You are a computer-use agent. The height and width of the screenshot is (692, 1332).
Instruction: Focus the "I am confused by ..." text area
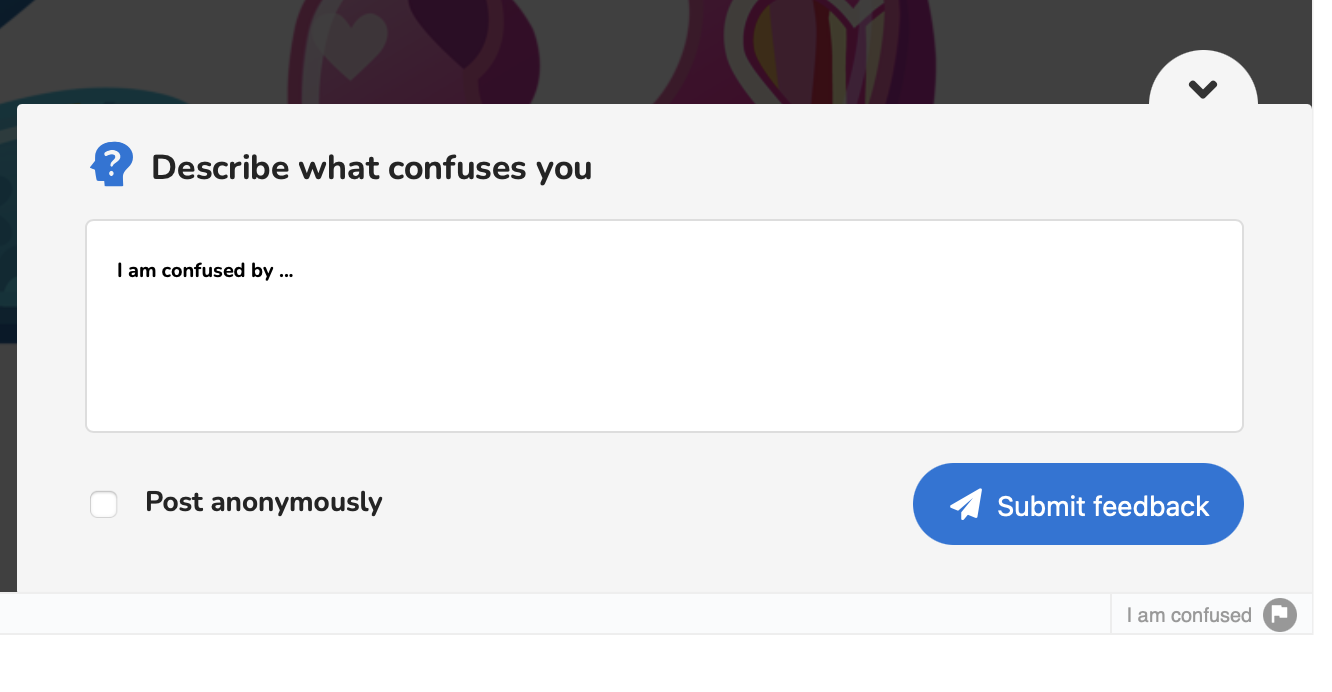[x=664, y=326]
